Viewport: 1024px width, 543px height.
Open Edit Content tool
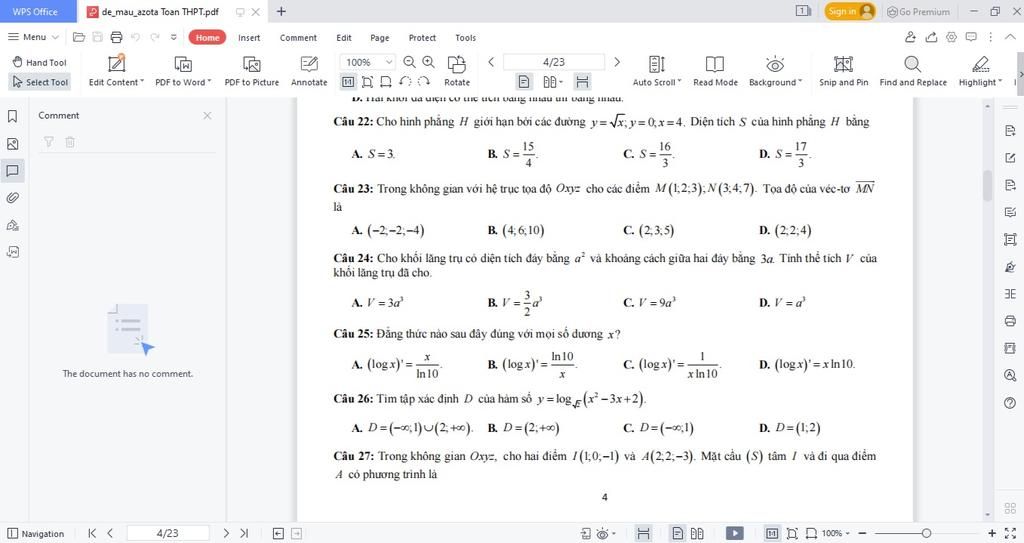(116, 71)
